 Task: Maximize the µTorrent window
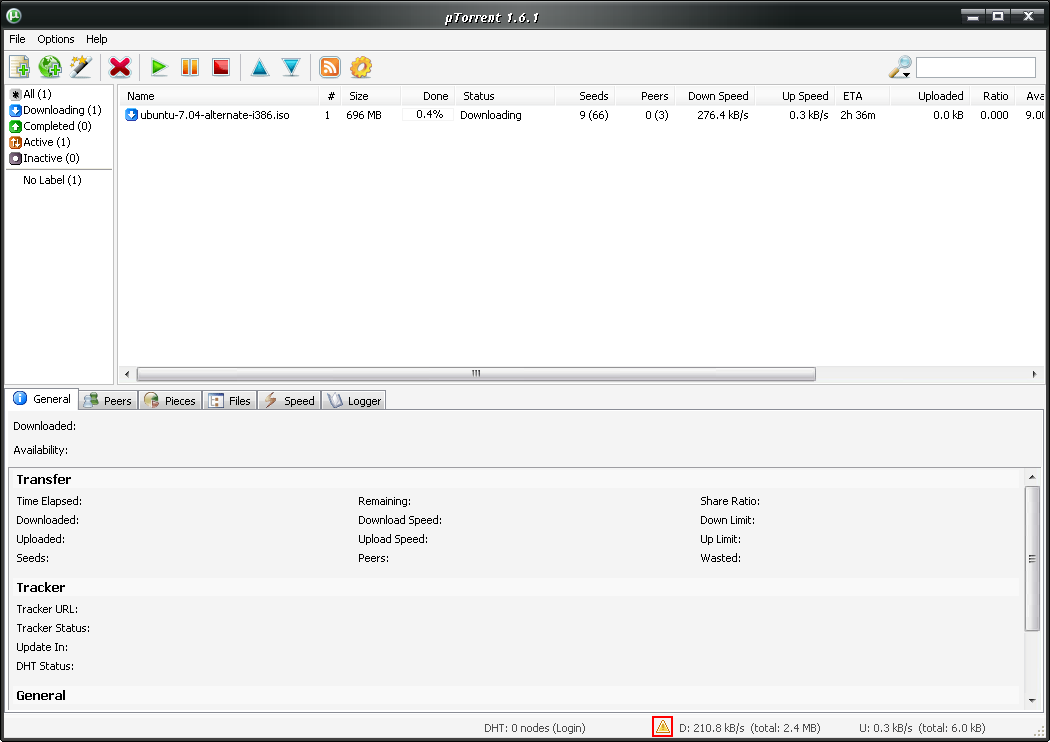point(998,15)
